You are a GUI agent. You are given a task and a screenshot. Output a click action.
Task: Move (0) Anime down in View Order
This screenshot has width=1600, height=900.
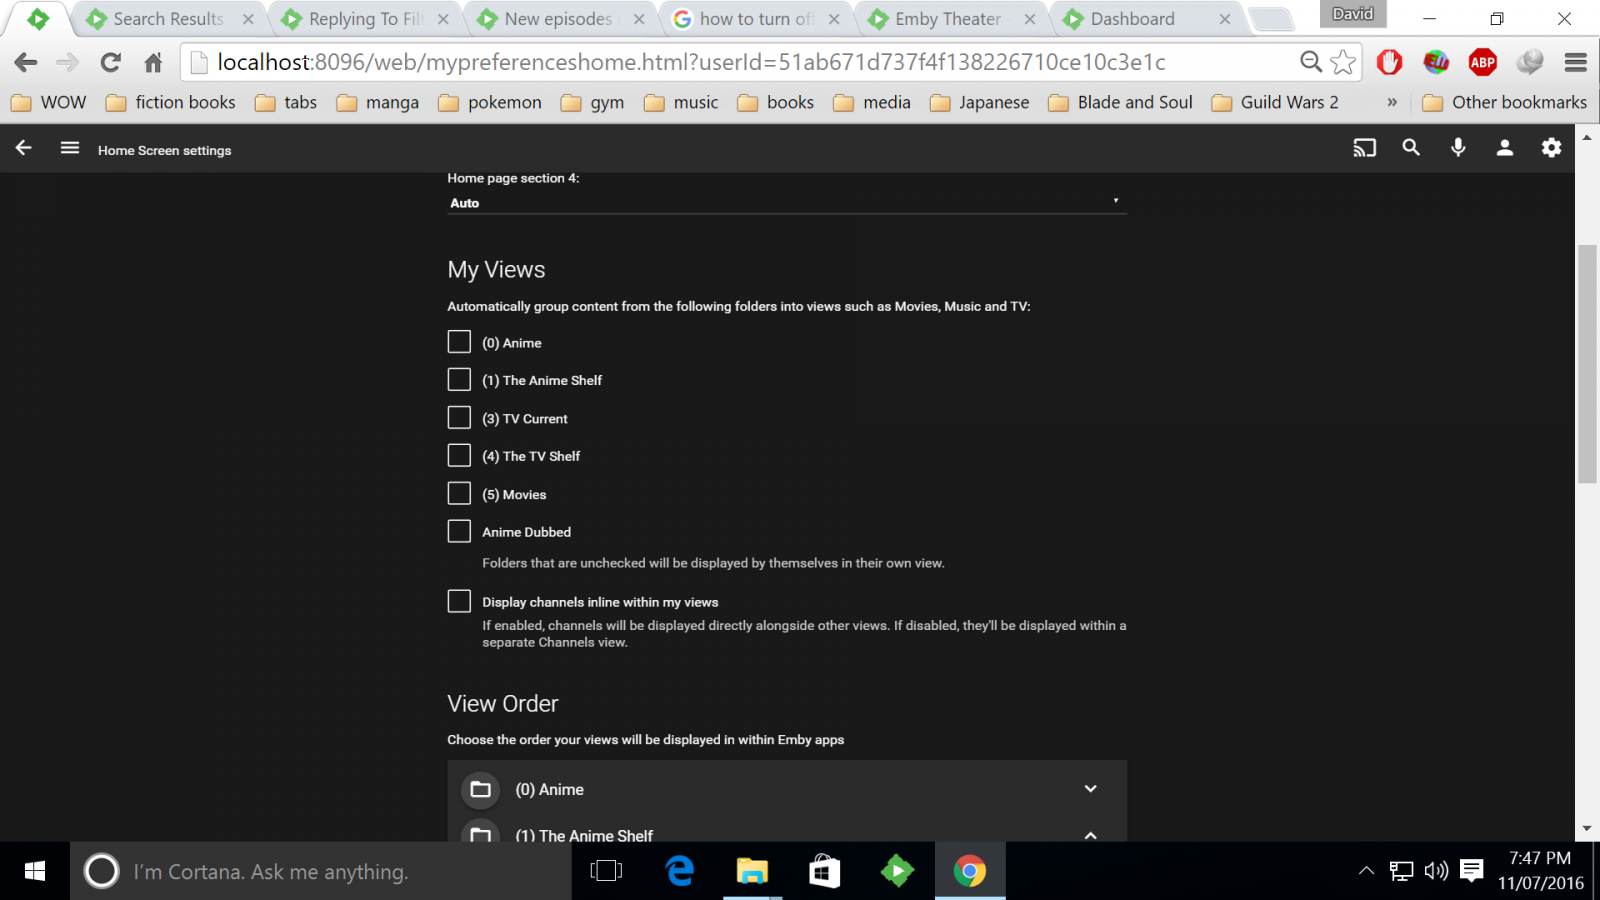(1091, 789)
